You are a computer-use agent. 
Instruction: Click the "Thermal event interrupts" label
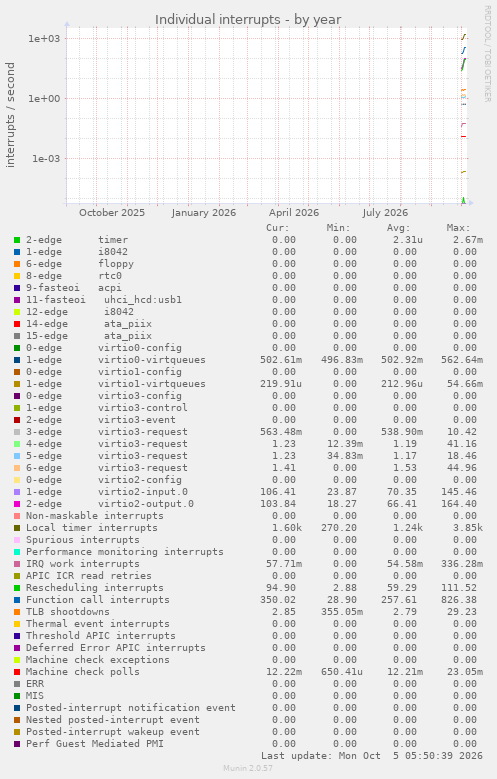[x=97, y=623]
